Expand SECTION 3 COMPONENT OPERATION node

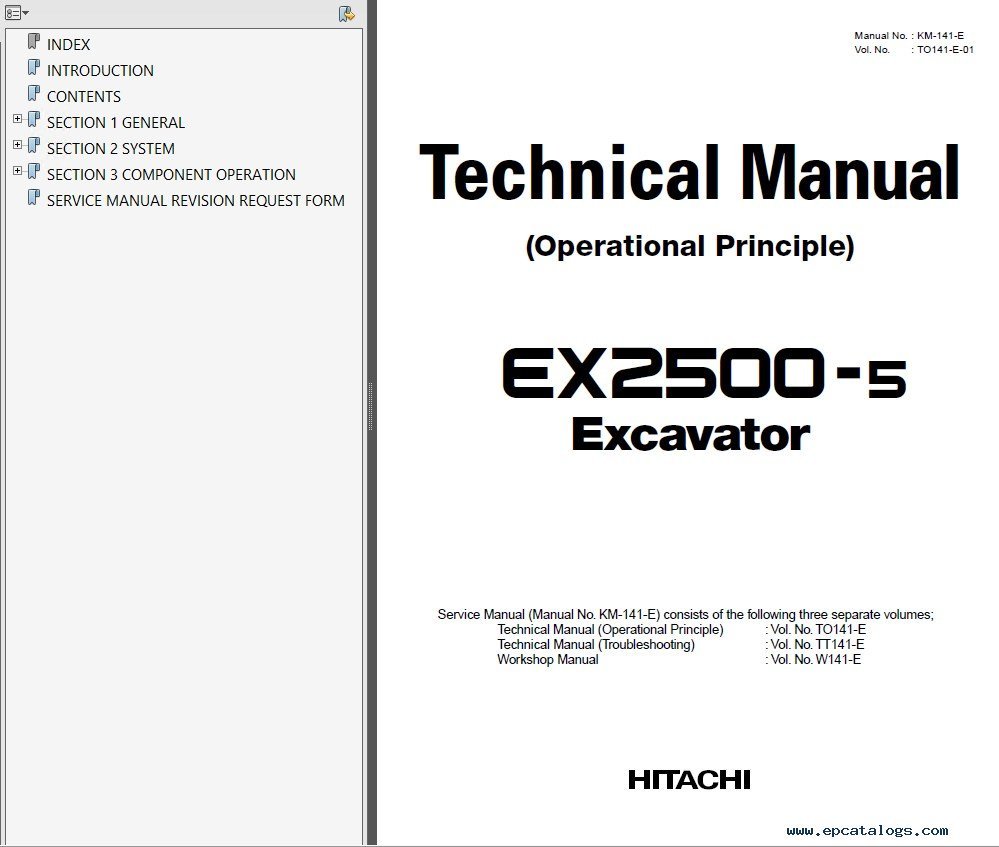[x=17, y=171]
